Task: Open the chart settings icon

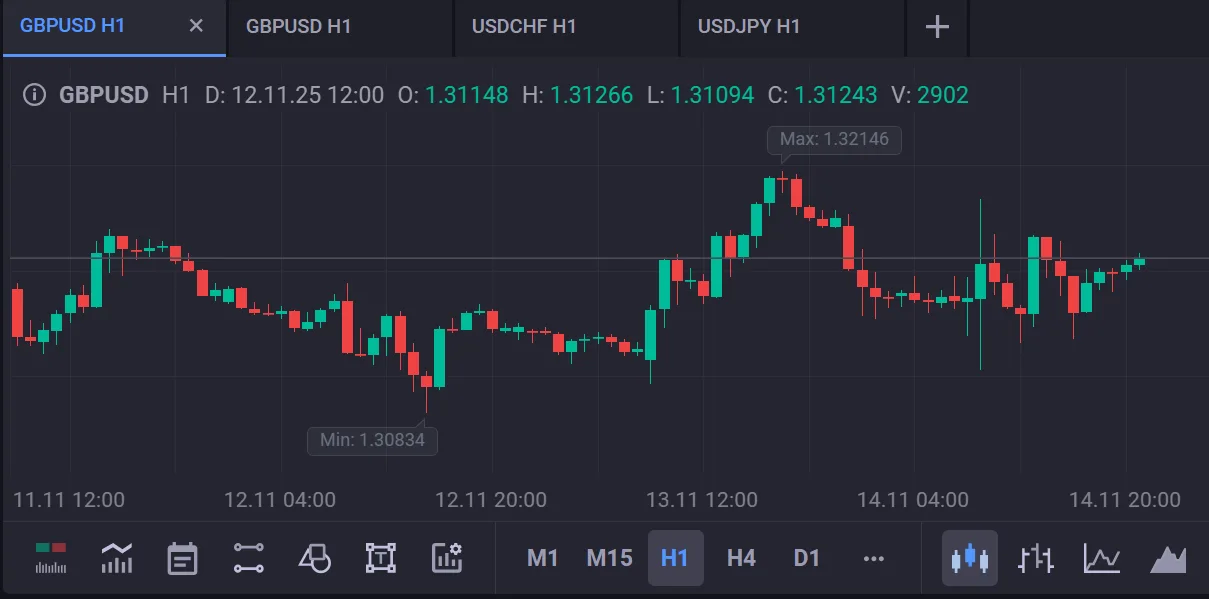Action: (446, 558)
